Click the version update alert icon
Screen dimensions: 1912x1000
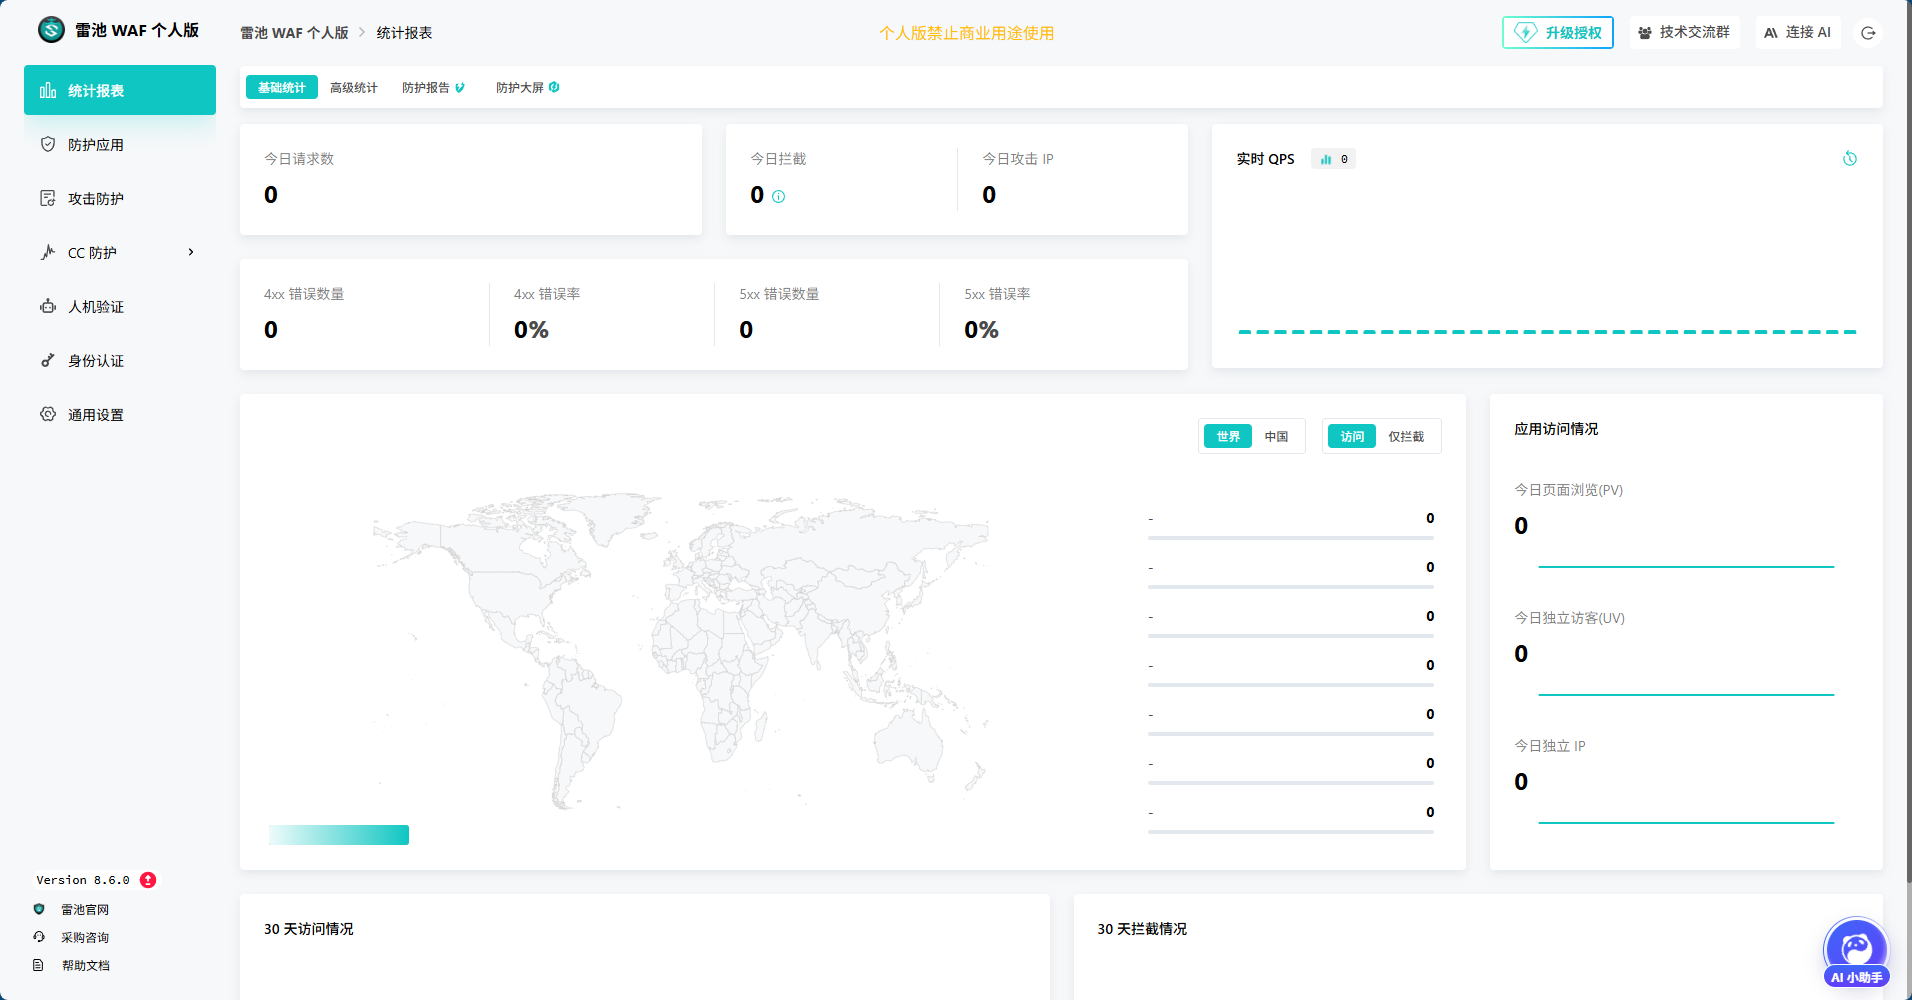[x=148, y=880]
